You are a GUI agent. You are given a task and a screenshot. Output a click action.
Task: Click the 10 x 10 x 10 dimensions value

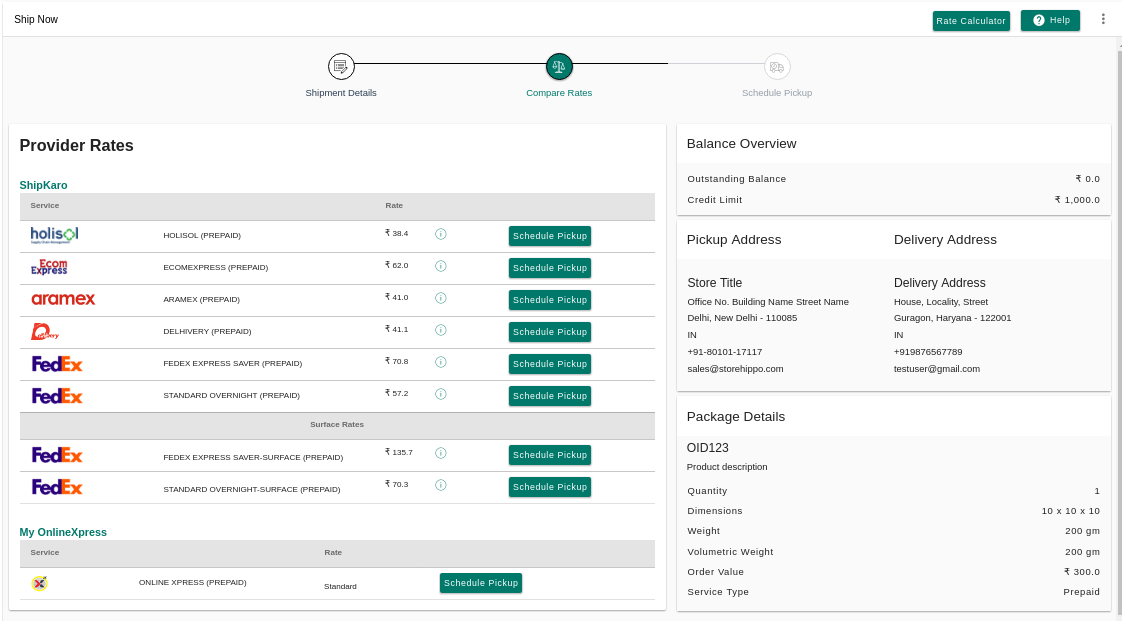pyautogui.click(x=1070, y=511)
